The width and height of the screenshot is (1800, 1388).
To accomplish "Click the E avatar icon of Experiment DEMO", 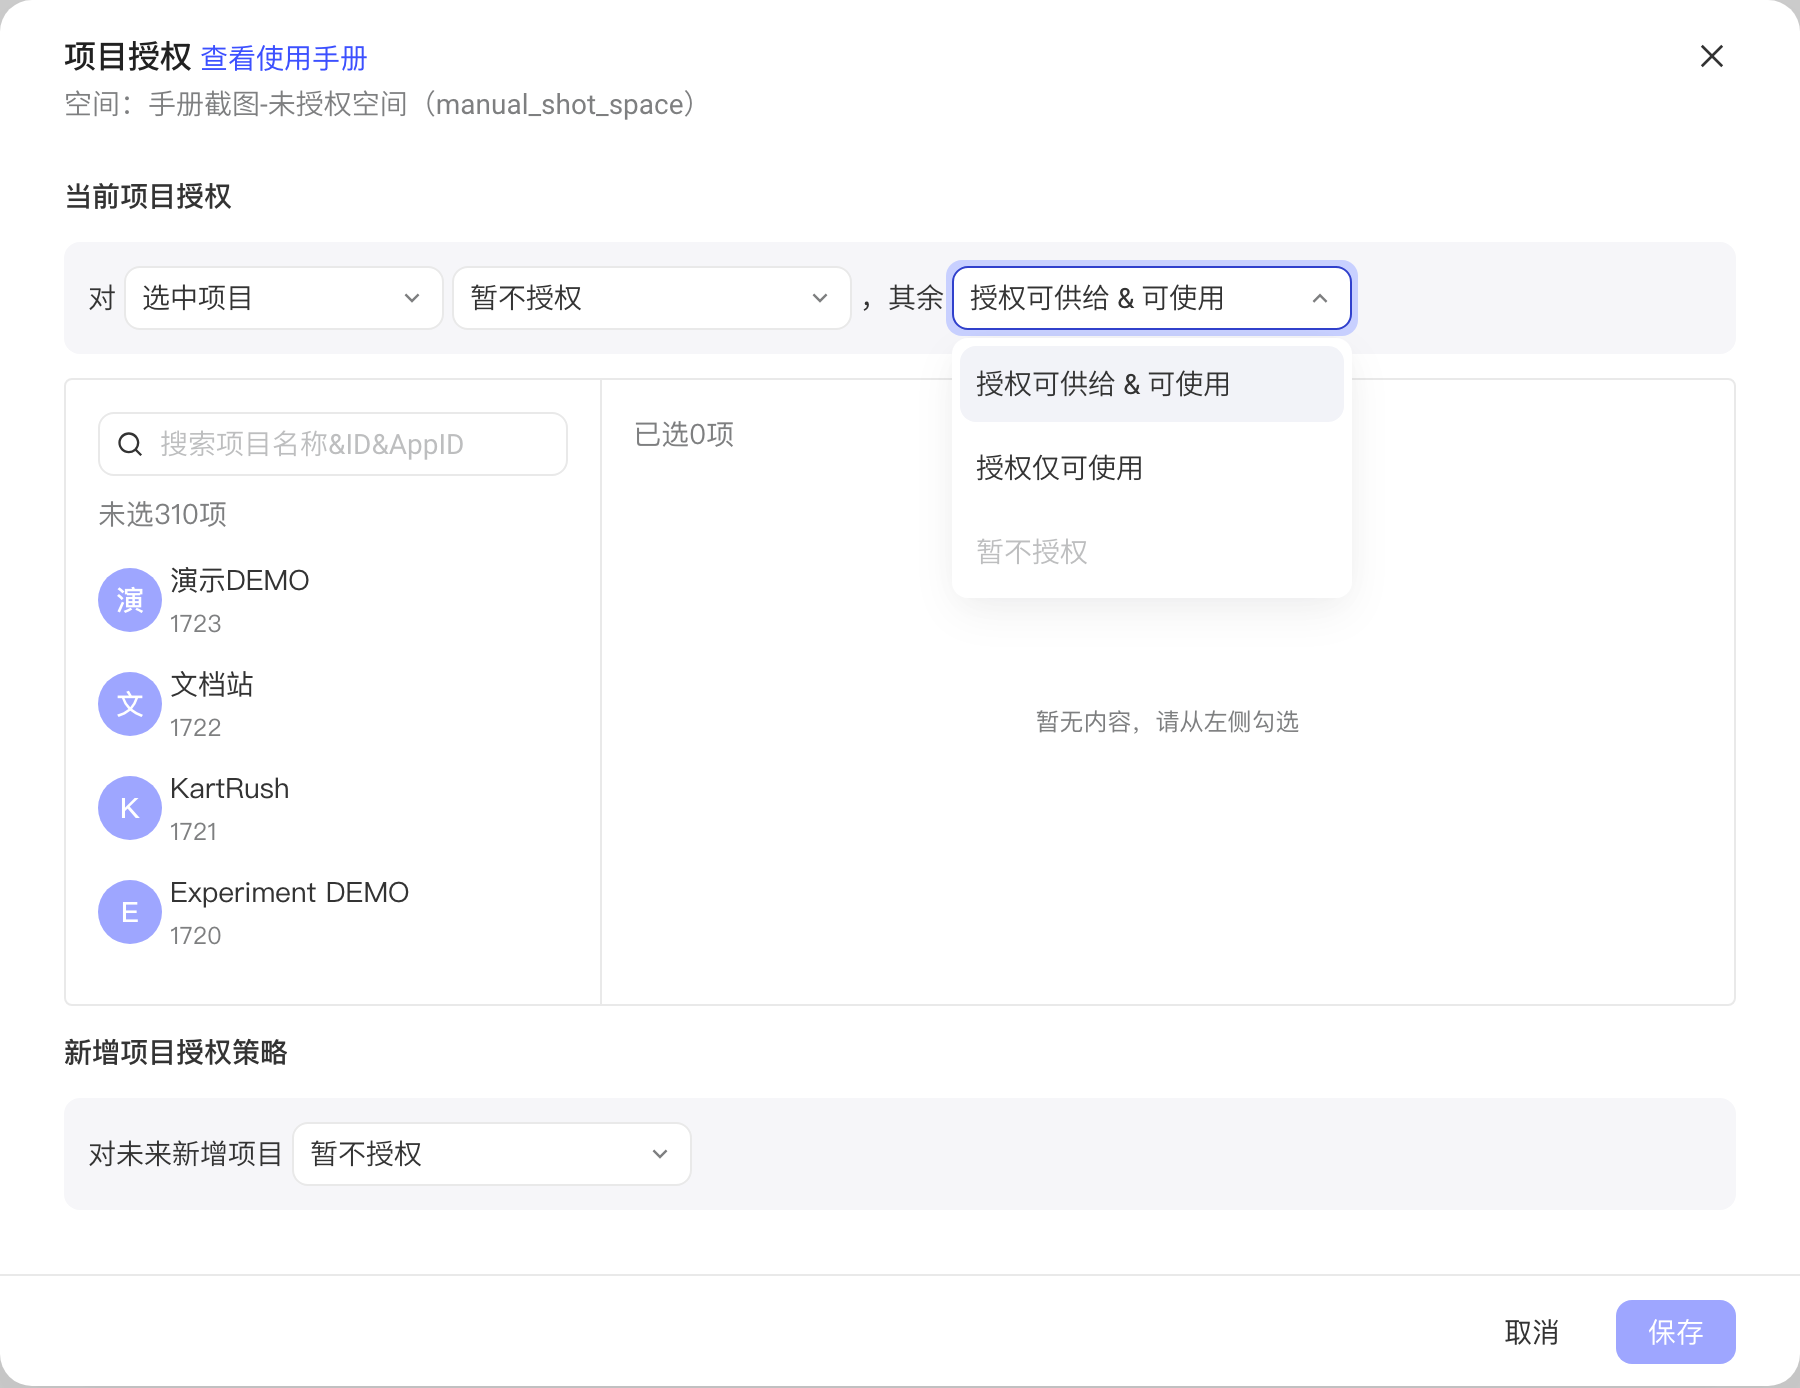I will point(130,912).
